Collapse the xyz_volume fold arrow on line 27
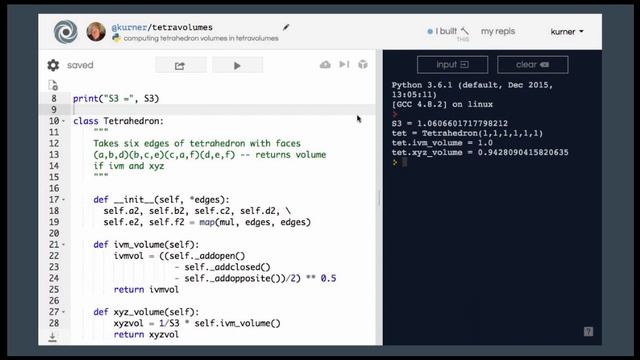The image size is (640, 360). pyautogui.click(x=63, y=312)
